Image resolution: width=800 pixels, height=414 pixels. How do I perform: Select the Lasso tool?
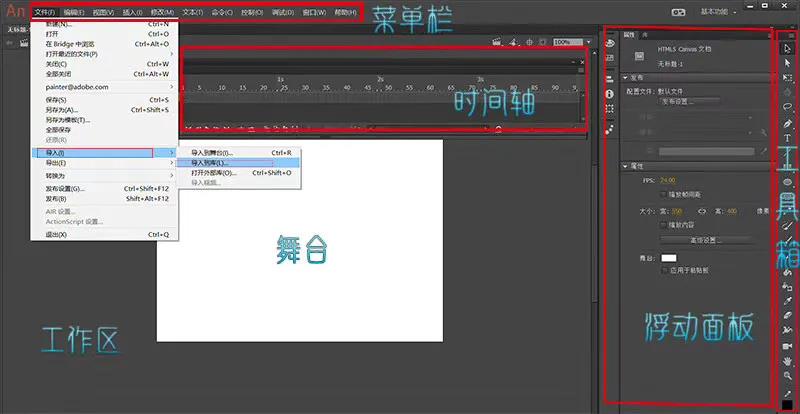pos(787,107)
